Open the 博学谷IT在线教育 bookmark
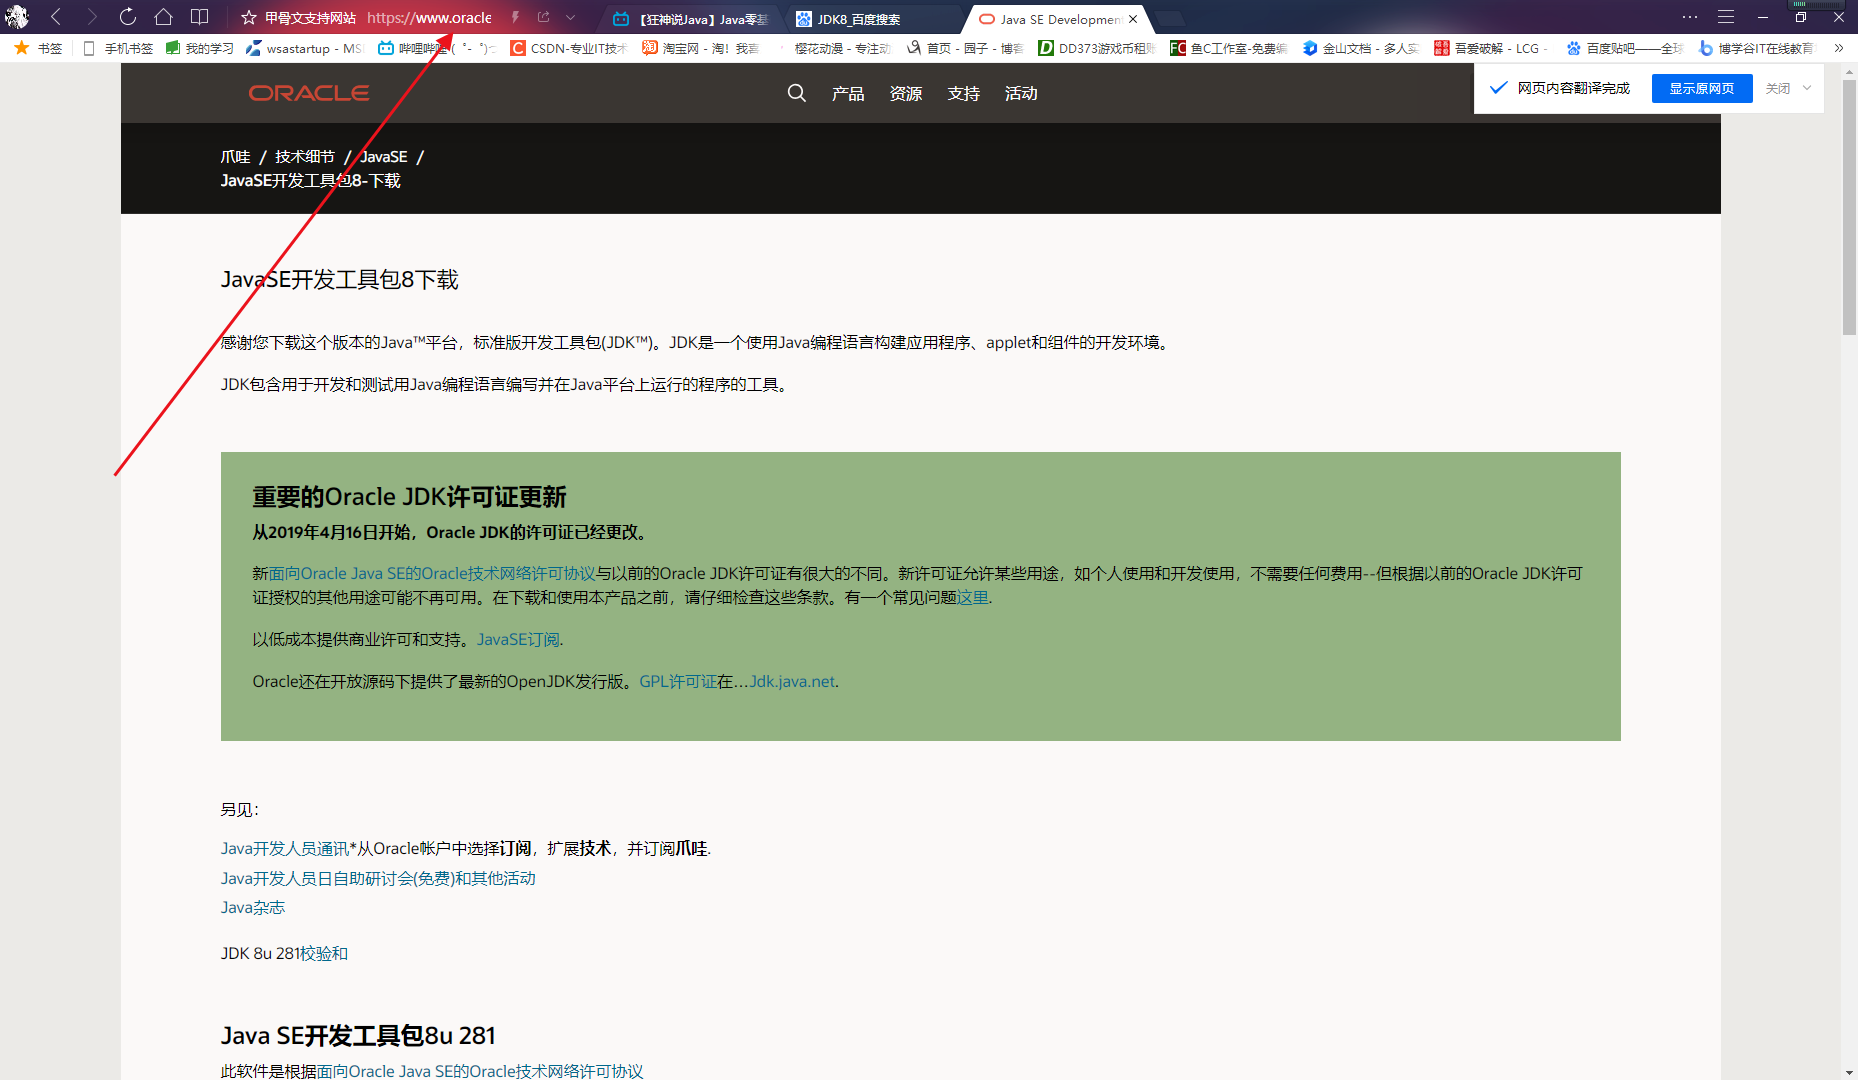 tap(1757, 48)
